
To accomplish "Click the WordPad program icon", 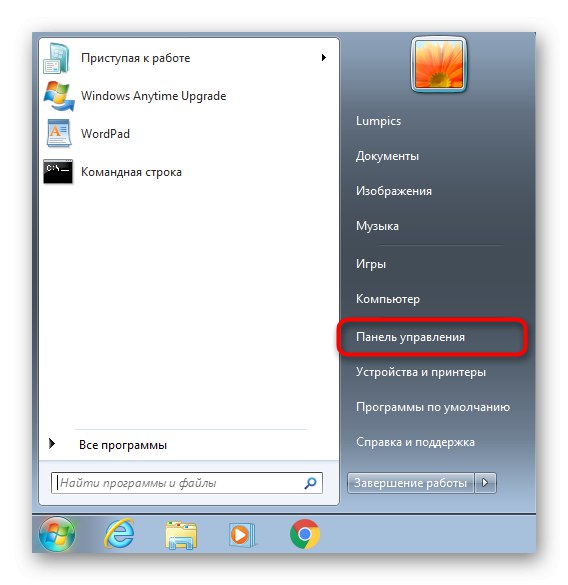I will click(58, 133).
